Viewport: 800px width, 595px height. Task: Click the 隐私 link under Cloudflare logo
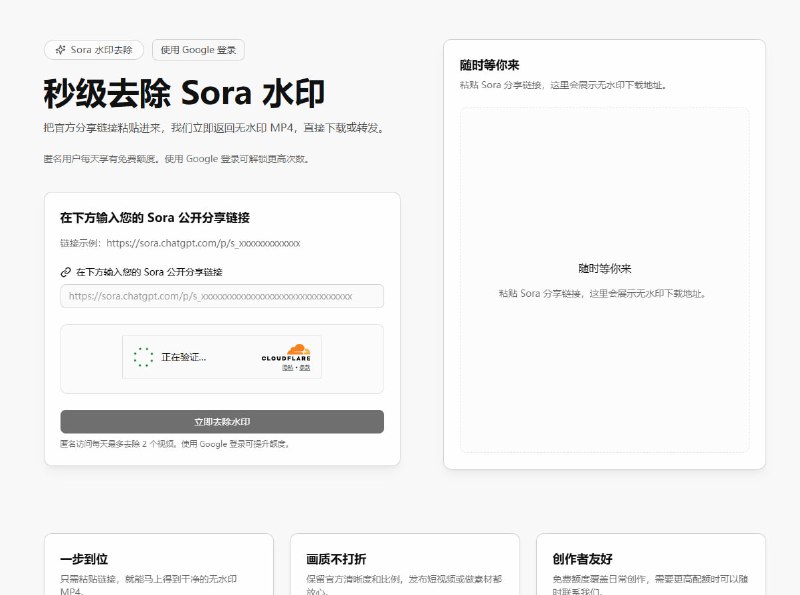[286, 367]
